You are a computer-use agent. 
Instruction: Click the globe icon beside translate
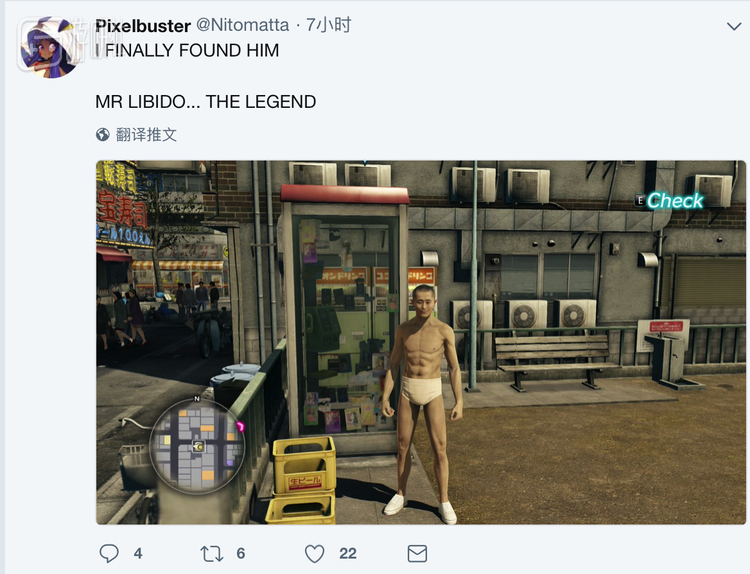(102, 135)
